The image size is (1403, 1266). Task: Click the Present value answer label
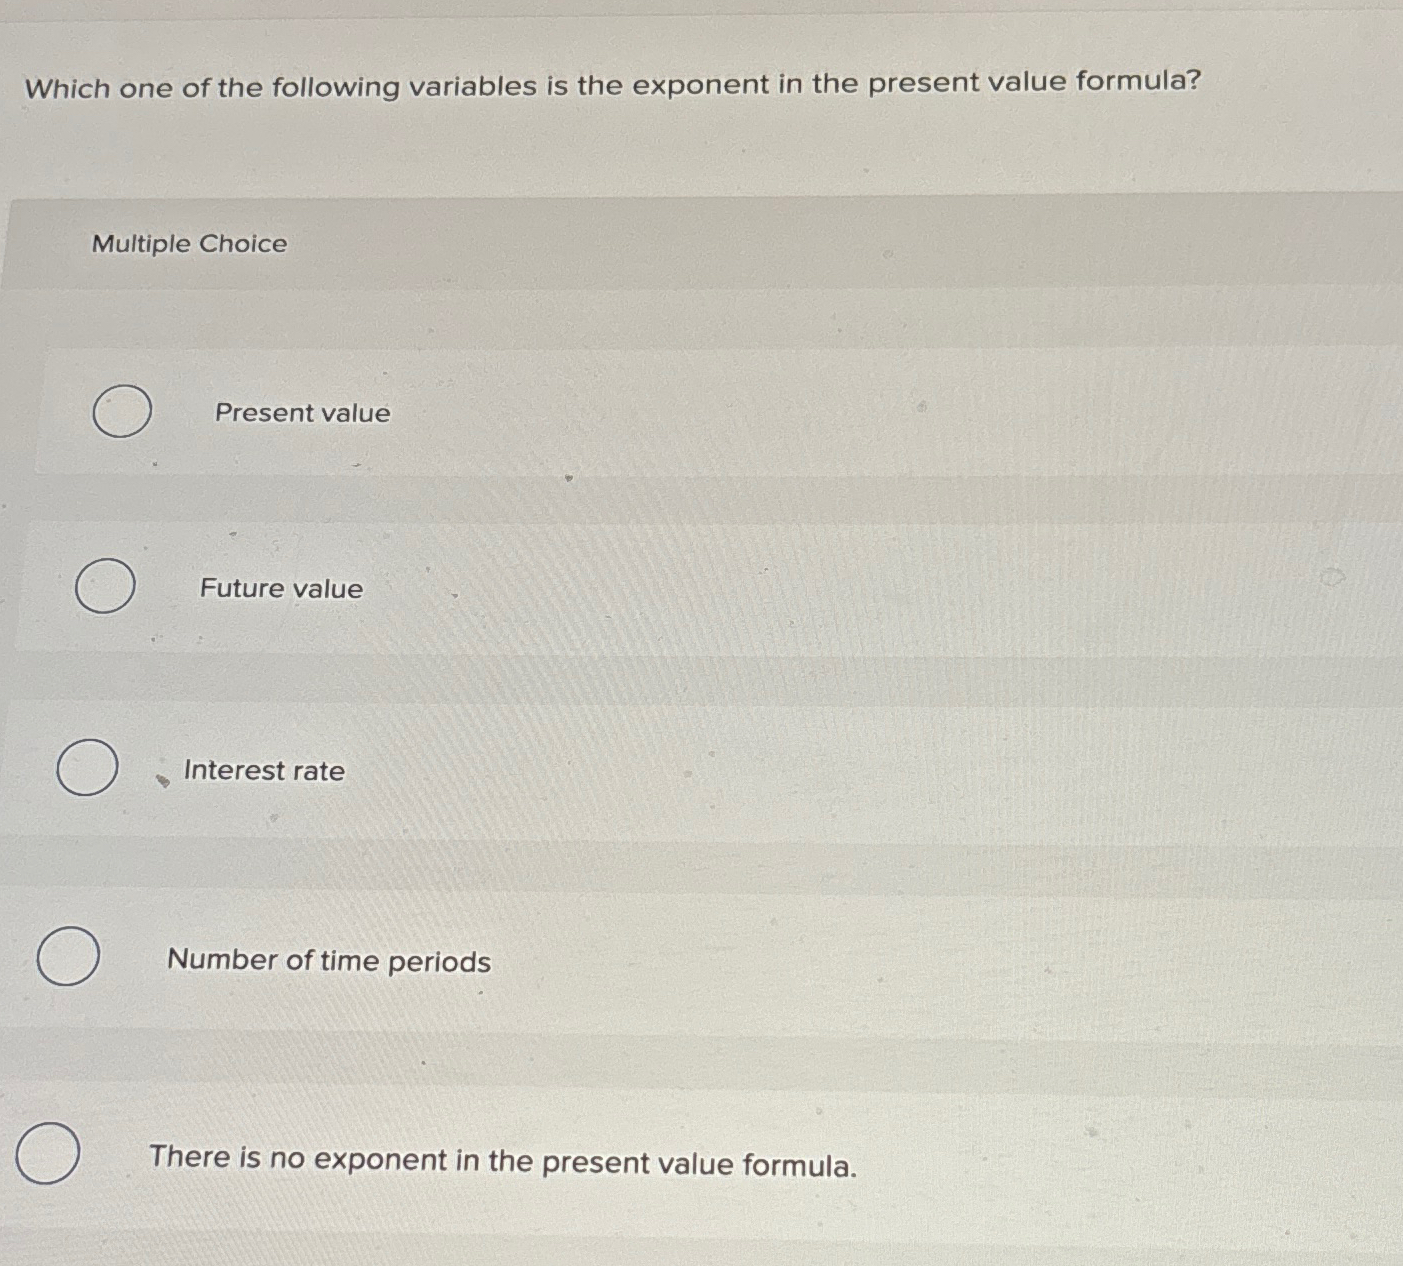click(301, 412)
